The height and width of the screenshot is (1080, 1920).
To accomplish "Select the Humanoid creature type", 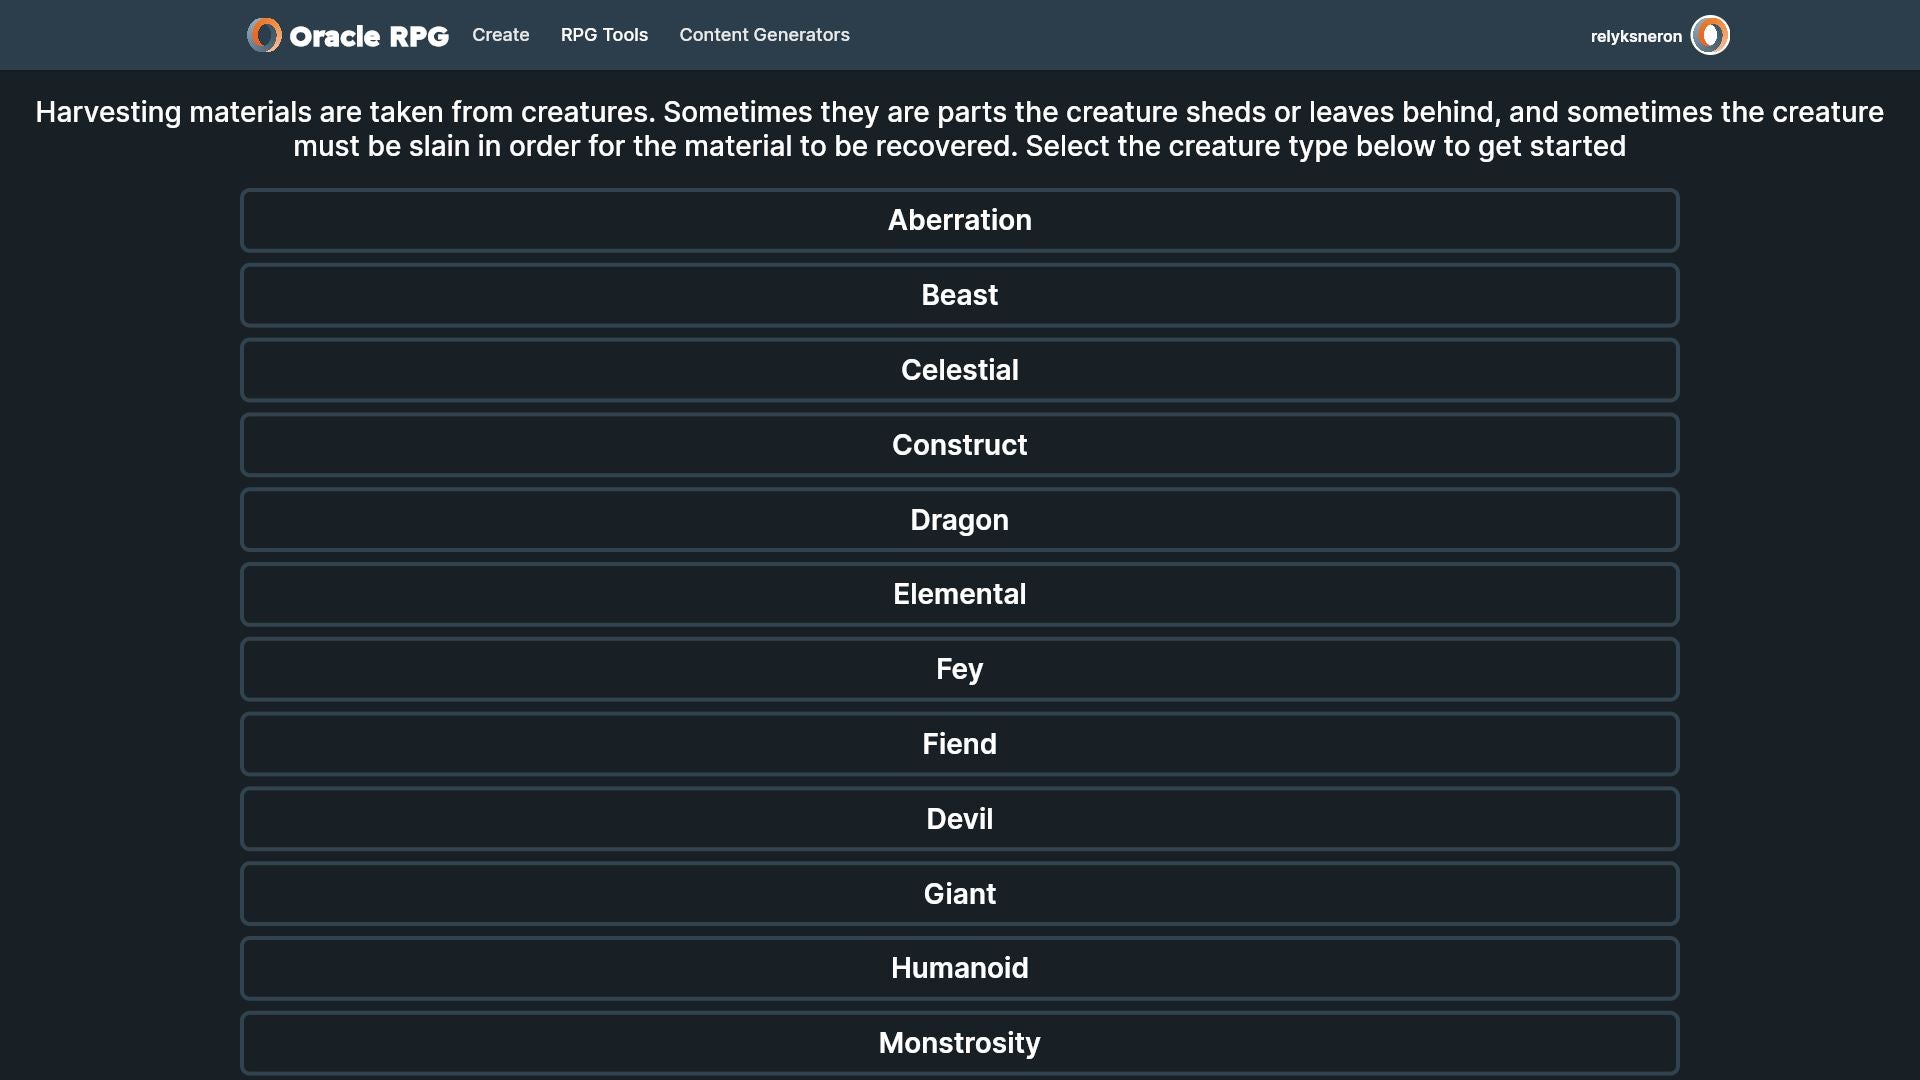I will (x=959, y=968).
